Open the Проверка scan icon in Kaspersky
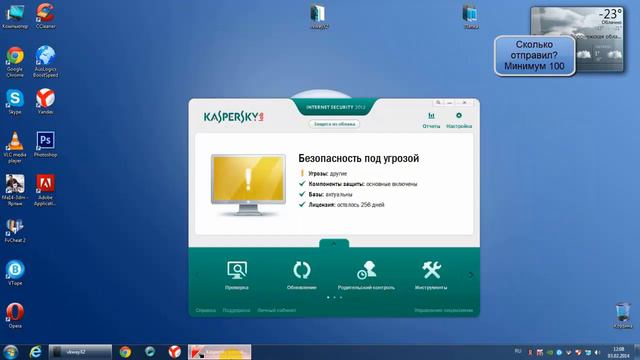640x360 pixels. pyautogui.click(x=237, y=275)
